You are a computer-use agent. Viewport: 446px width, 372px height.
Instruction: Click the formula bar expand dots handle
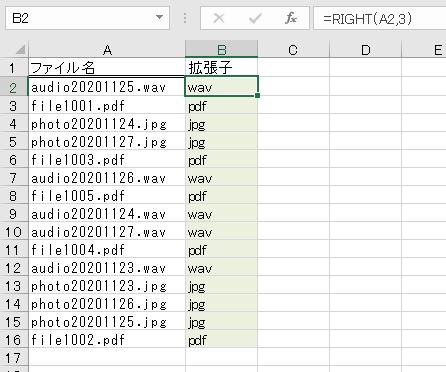tap(185, 18)
